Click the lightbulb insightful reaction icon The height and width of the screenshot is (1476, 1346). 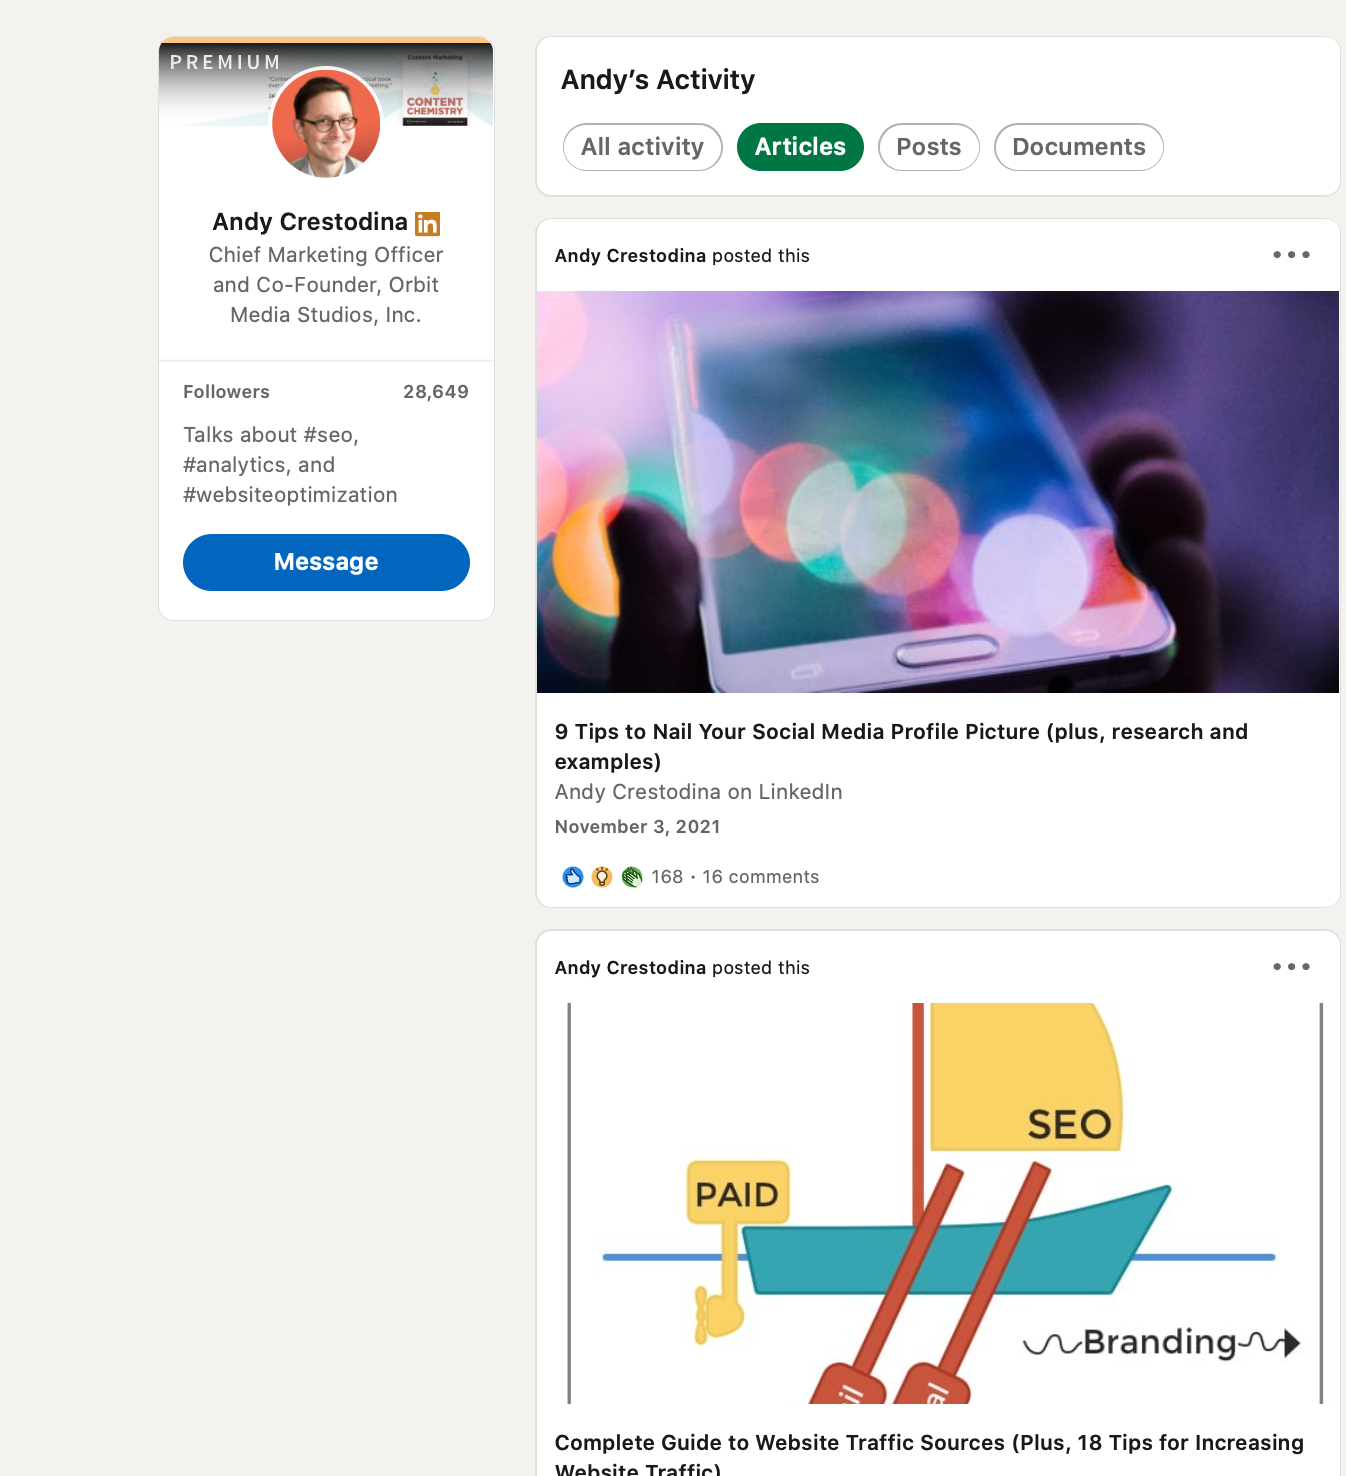tap(601, 876)
